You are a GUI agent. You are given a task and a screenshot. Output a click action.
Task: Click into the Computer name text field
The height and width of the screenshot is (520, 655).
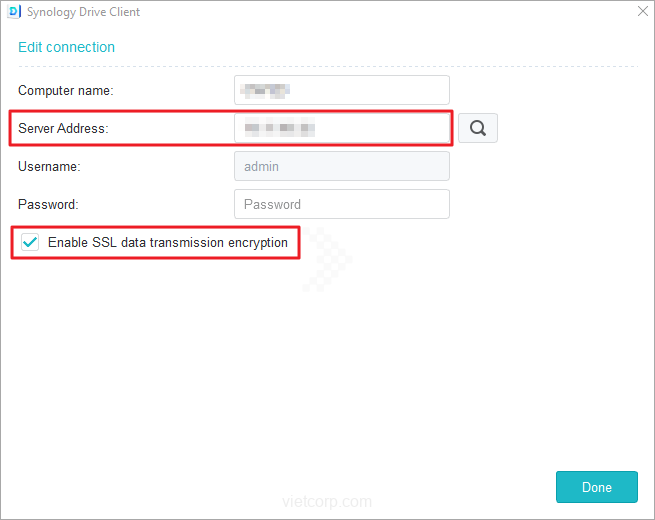(x=341, y=90)
